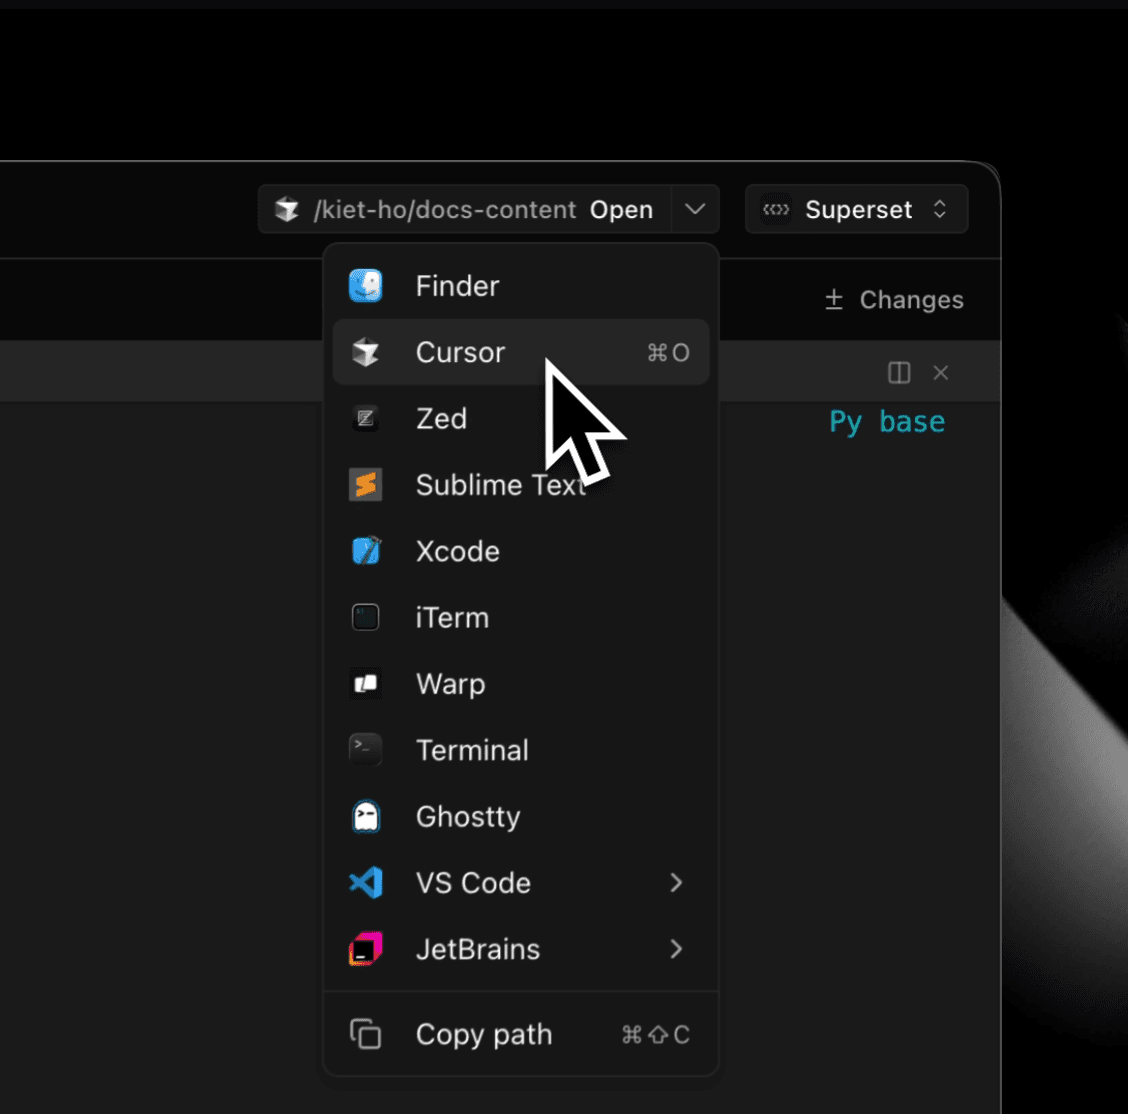The image size is (1128, 1114).
Task: Click the Py base environment text
Action: [x=887, y=421]
